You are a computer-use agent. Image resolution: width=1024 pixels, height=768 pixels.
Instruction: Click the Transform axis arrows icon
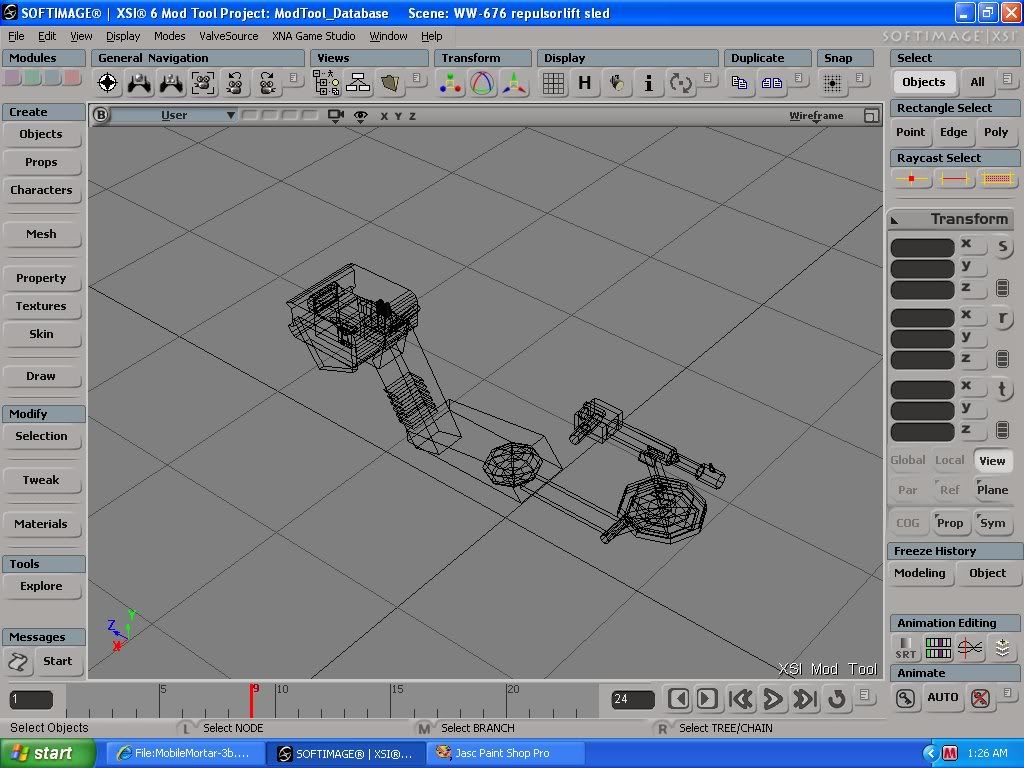514,83
